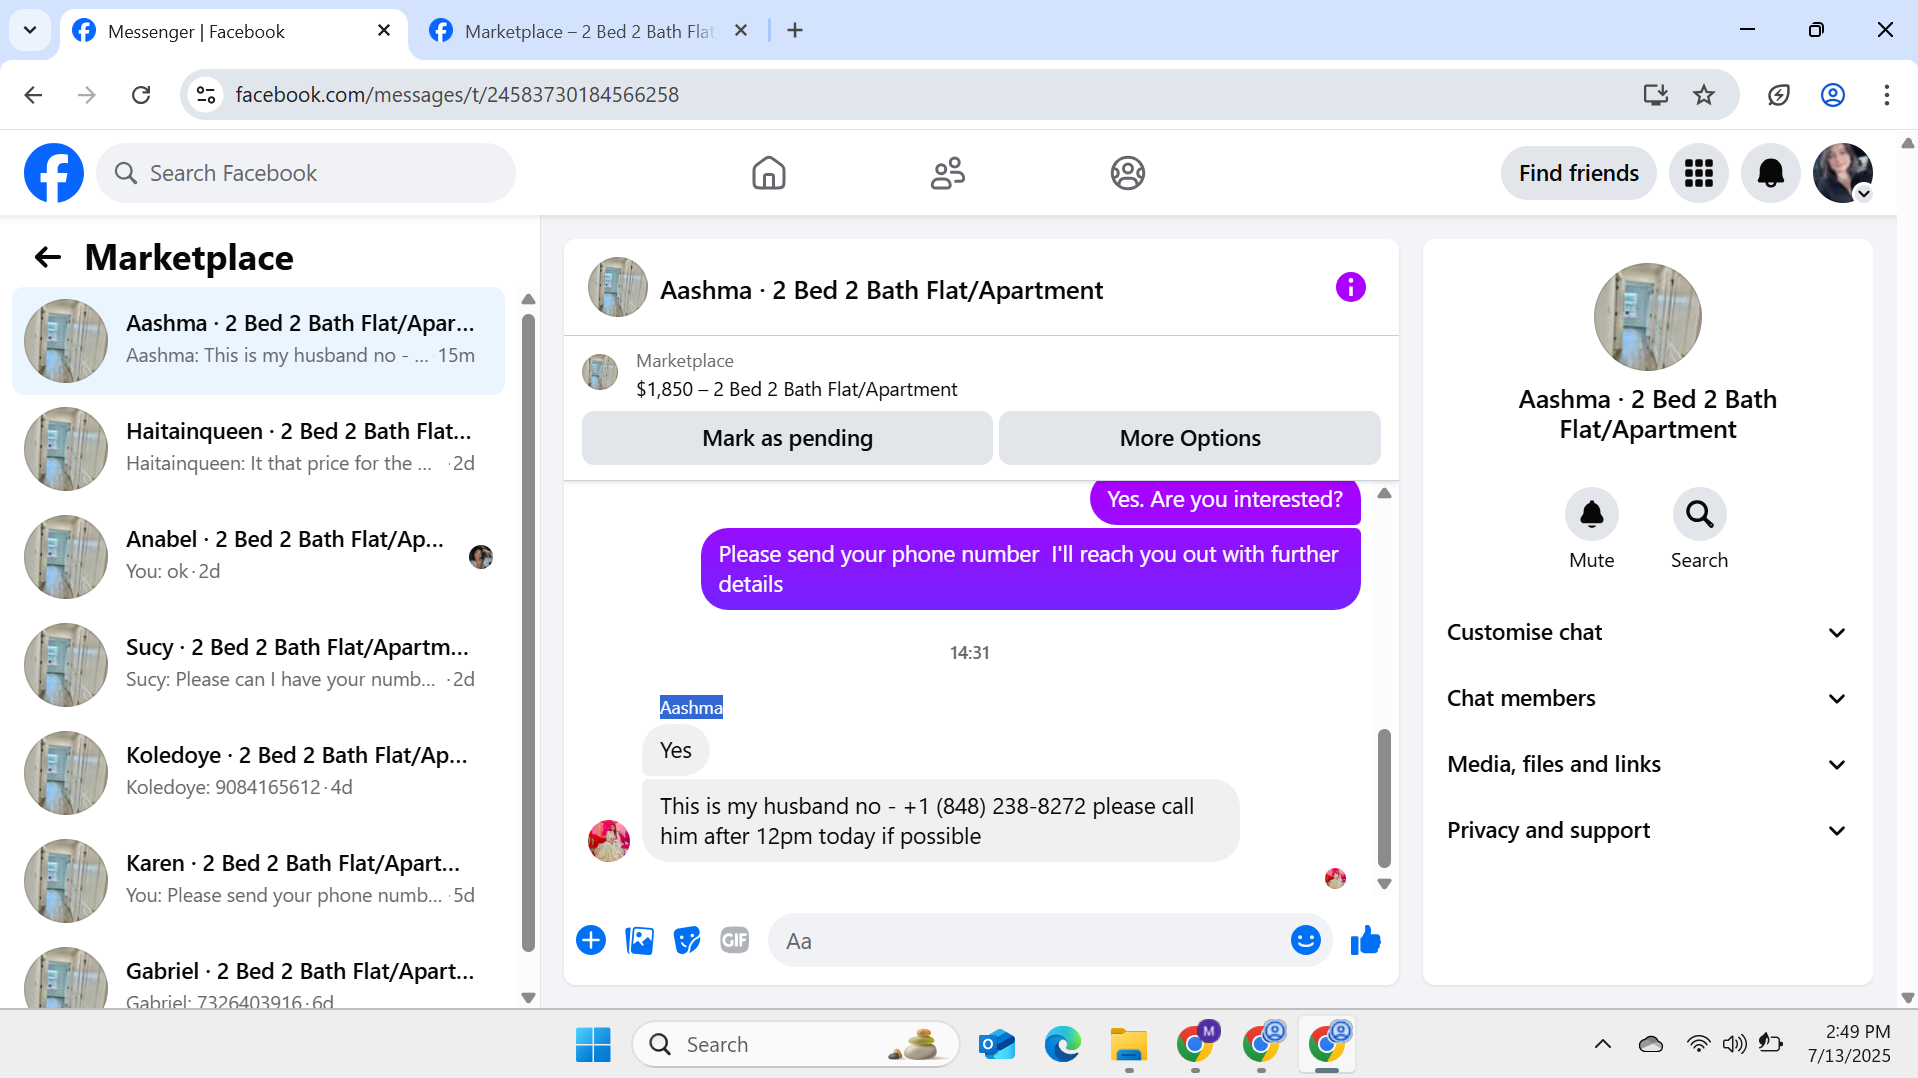Install app icon in address bar
1918x1078 pixels.
(x=1656, y=95)
